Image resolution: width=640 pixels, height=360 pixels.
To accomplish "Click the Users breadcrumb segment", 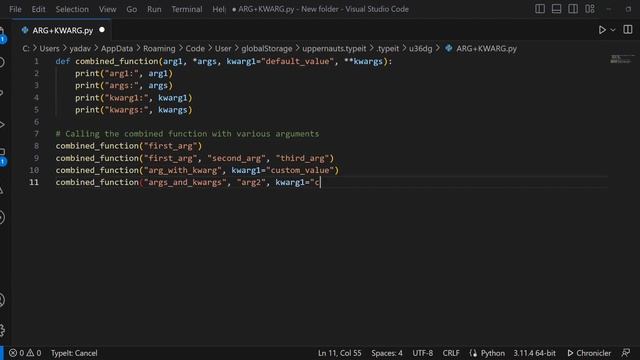I will click(x=49, y=49).
